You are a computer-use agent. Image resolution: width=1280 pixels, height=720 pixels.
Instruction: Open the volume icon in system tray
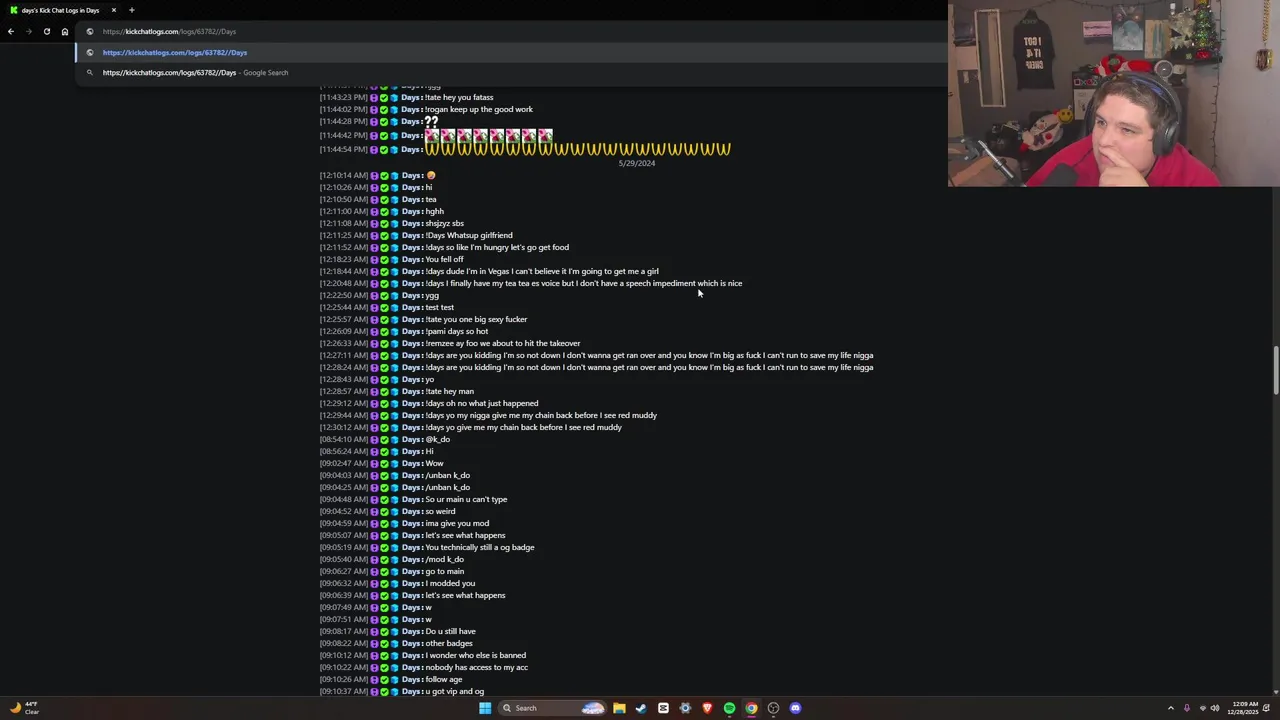tap(1215, 708)
